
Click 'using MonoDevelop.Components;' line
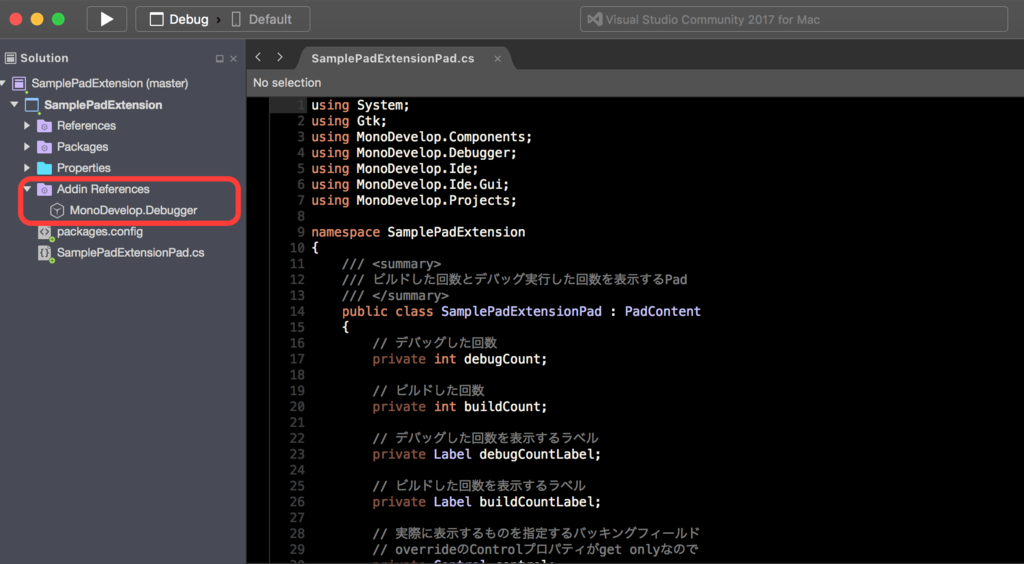coord(422,137)
